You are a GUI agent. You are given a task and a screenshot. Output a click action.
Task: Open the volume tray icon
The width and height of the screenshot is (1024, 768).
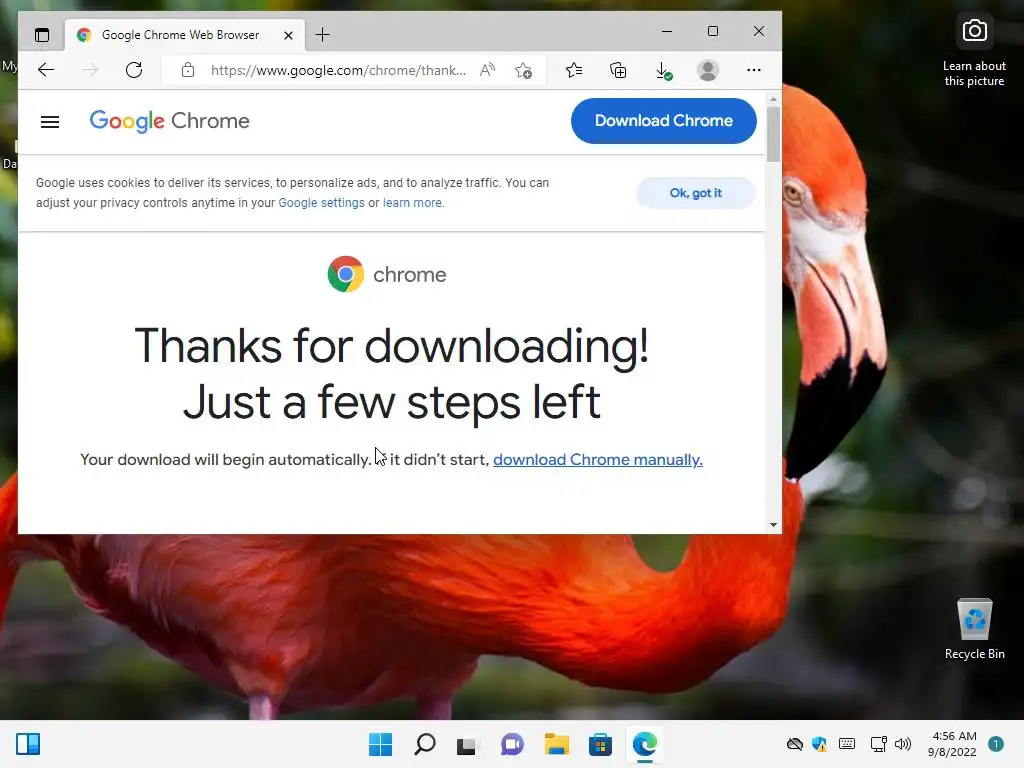click(x=903, y=744)
